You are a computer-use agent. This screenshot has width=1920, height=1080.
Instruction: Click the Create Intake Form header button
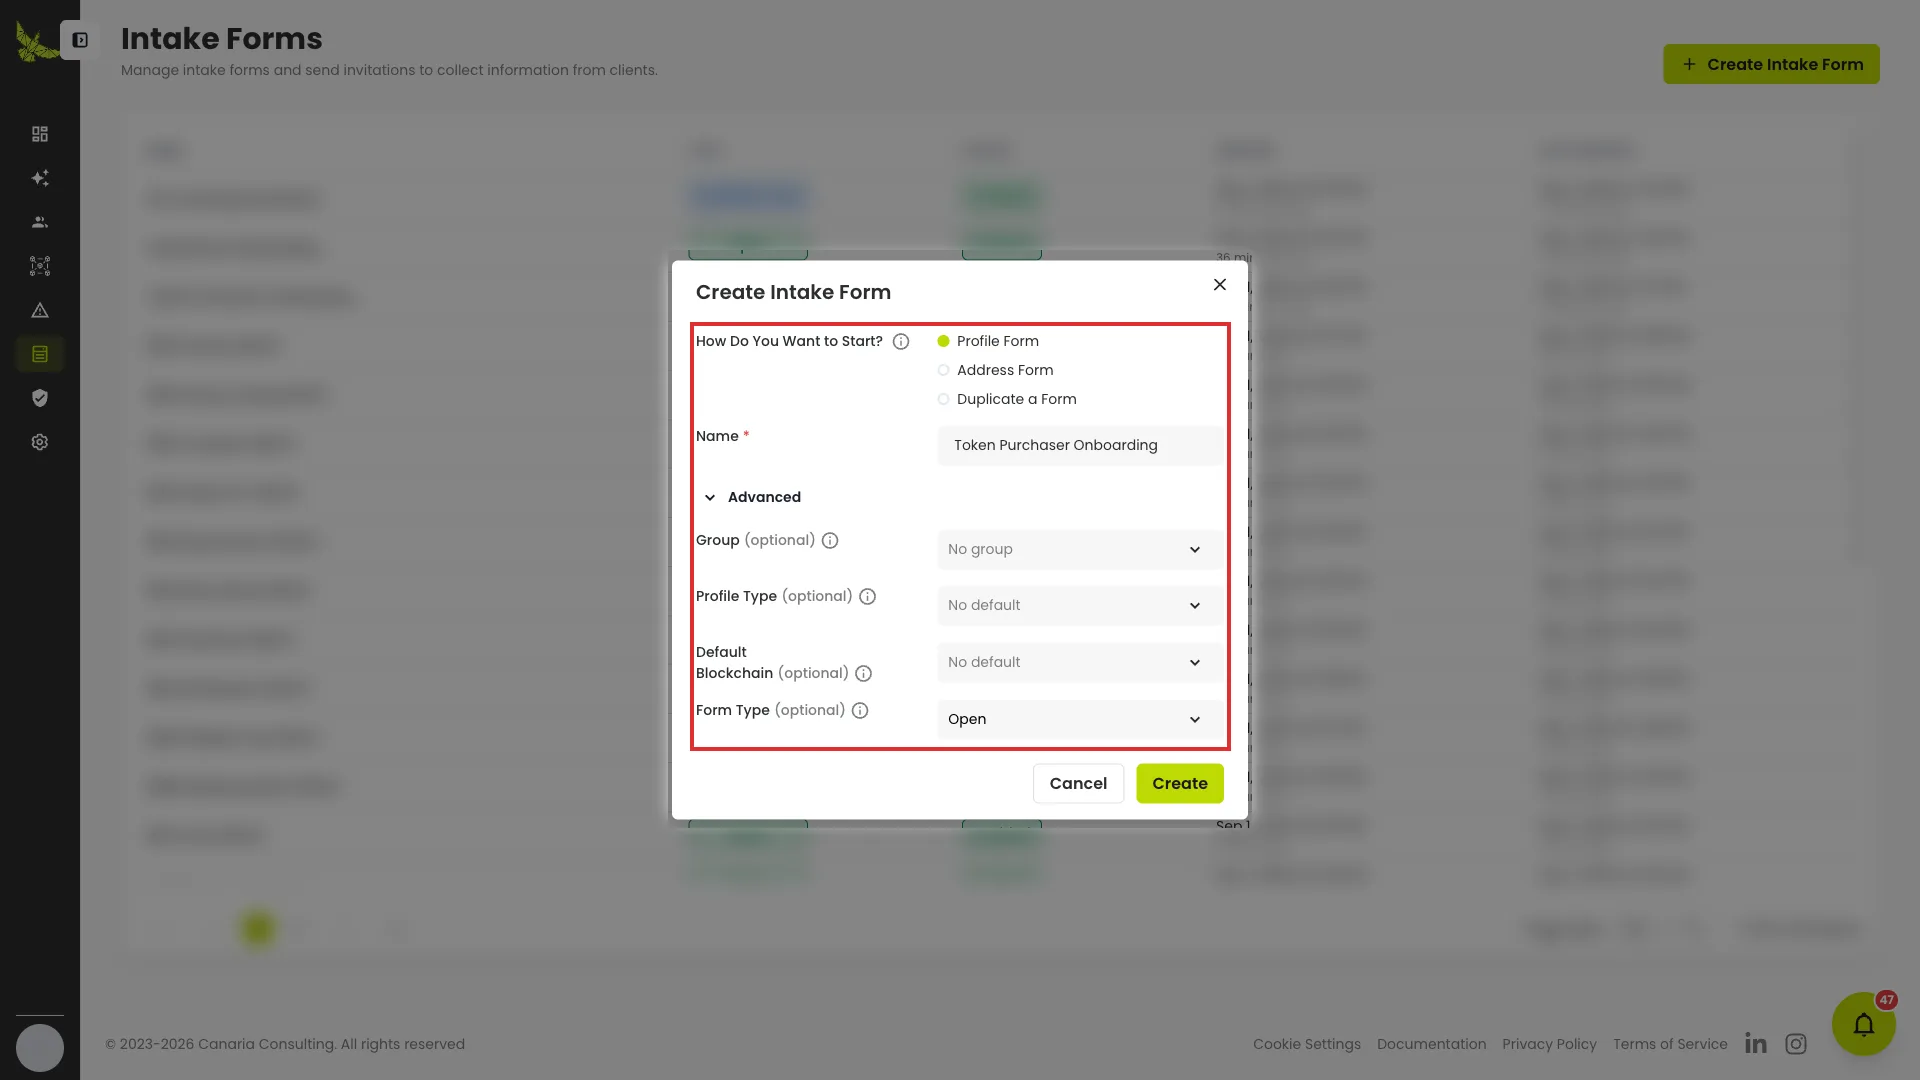[x=1771, y=64]
